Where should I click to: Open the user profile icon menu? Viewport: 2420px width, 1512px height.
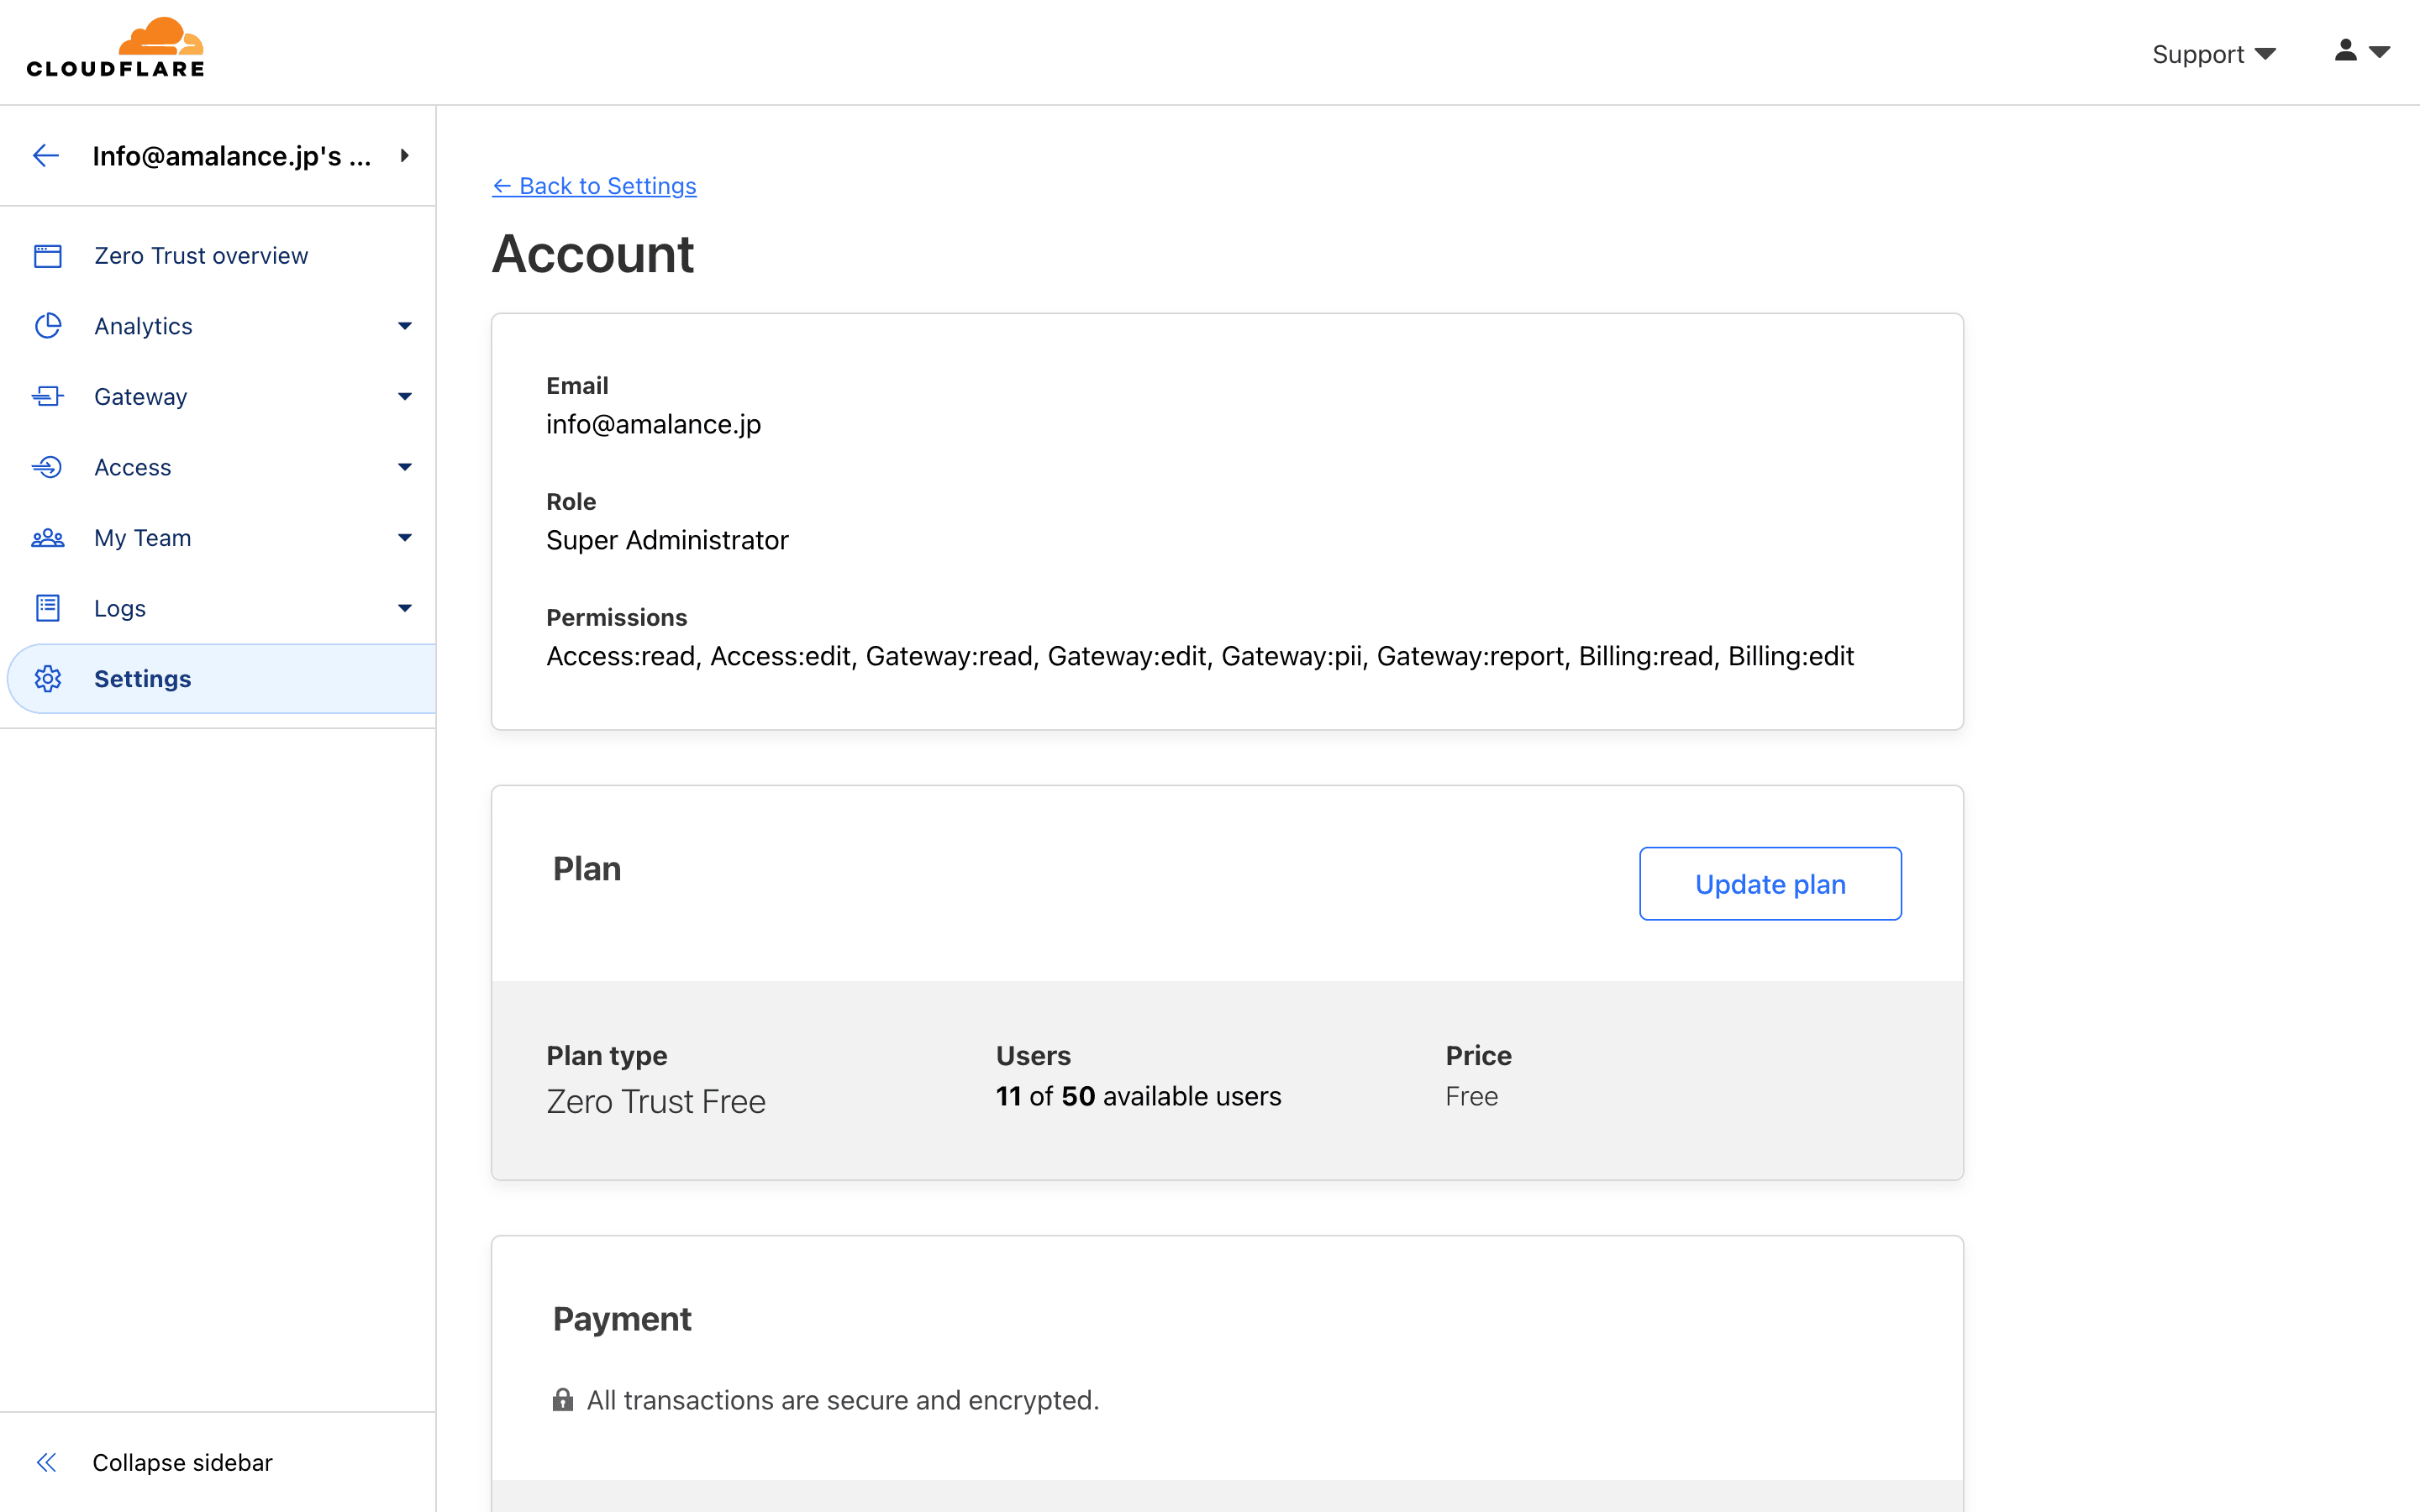tap(2345, 50)
